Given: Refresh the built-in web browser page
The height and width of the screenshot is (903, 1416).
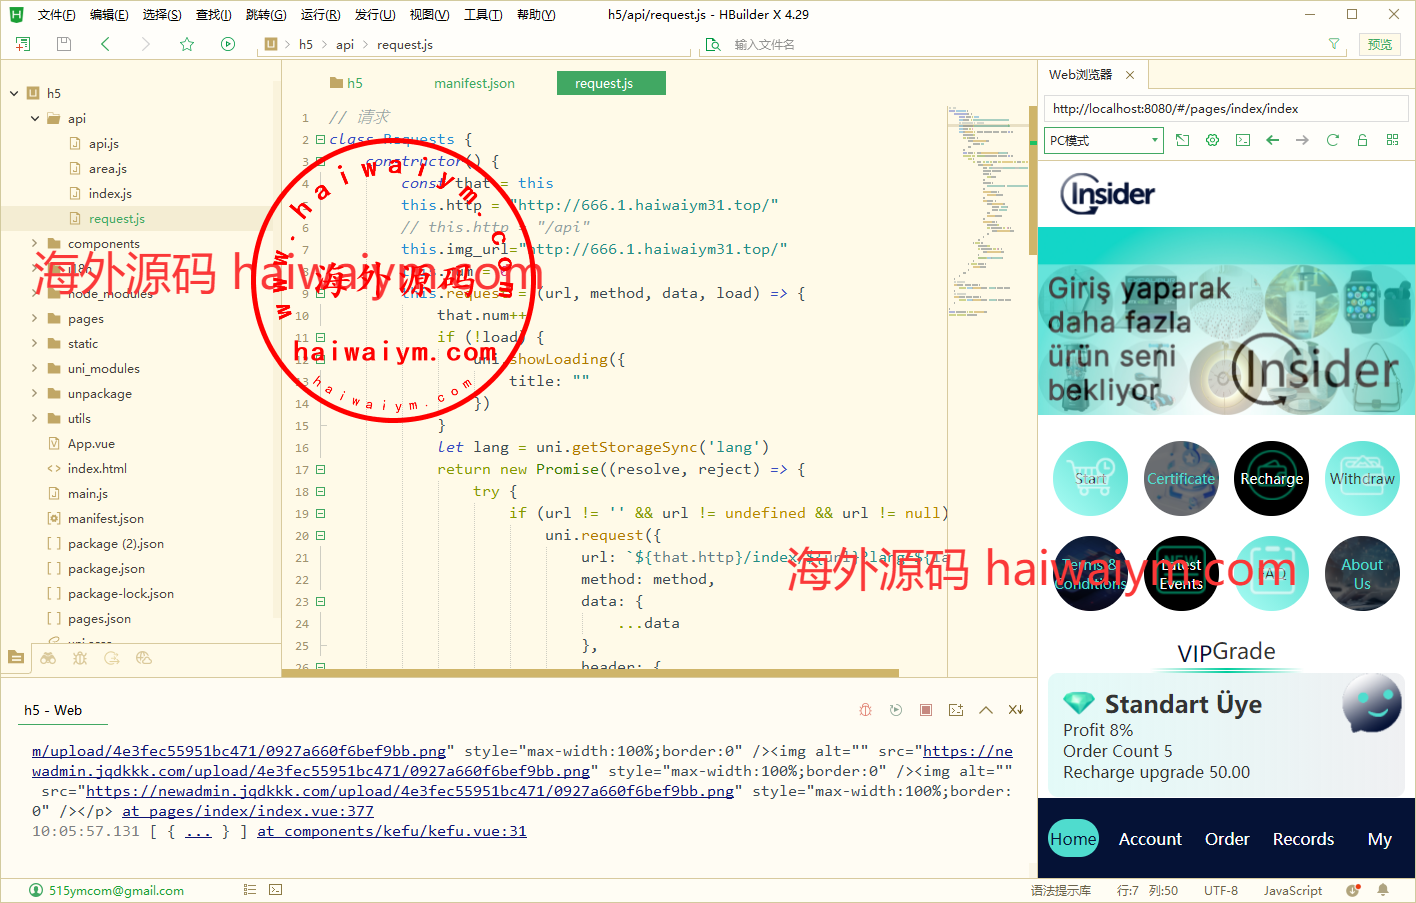Looking at the screenshot, I should click(x=1332, y=140).
